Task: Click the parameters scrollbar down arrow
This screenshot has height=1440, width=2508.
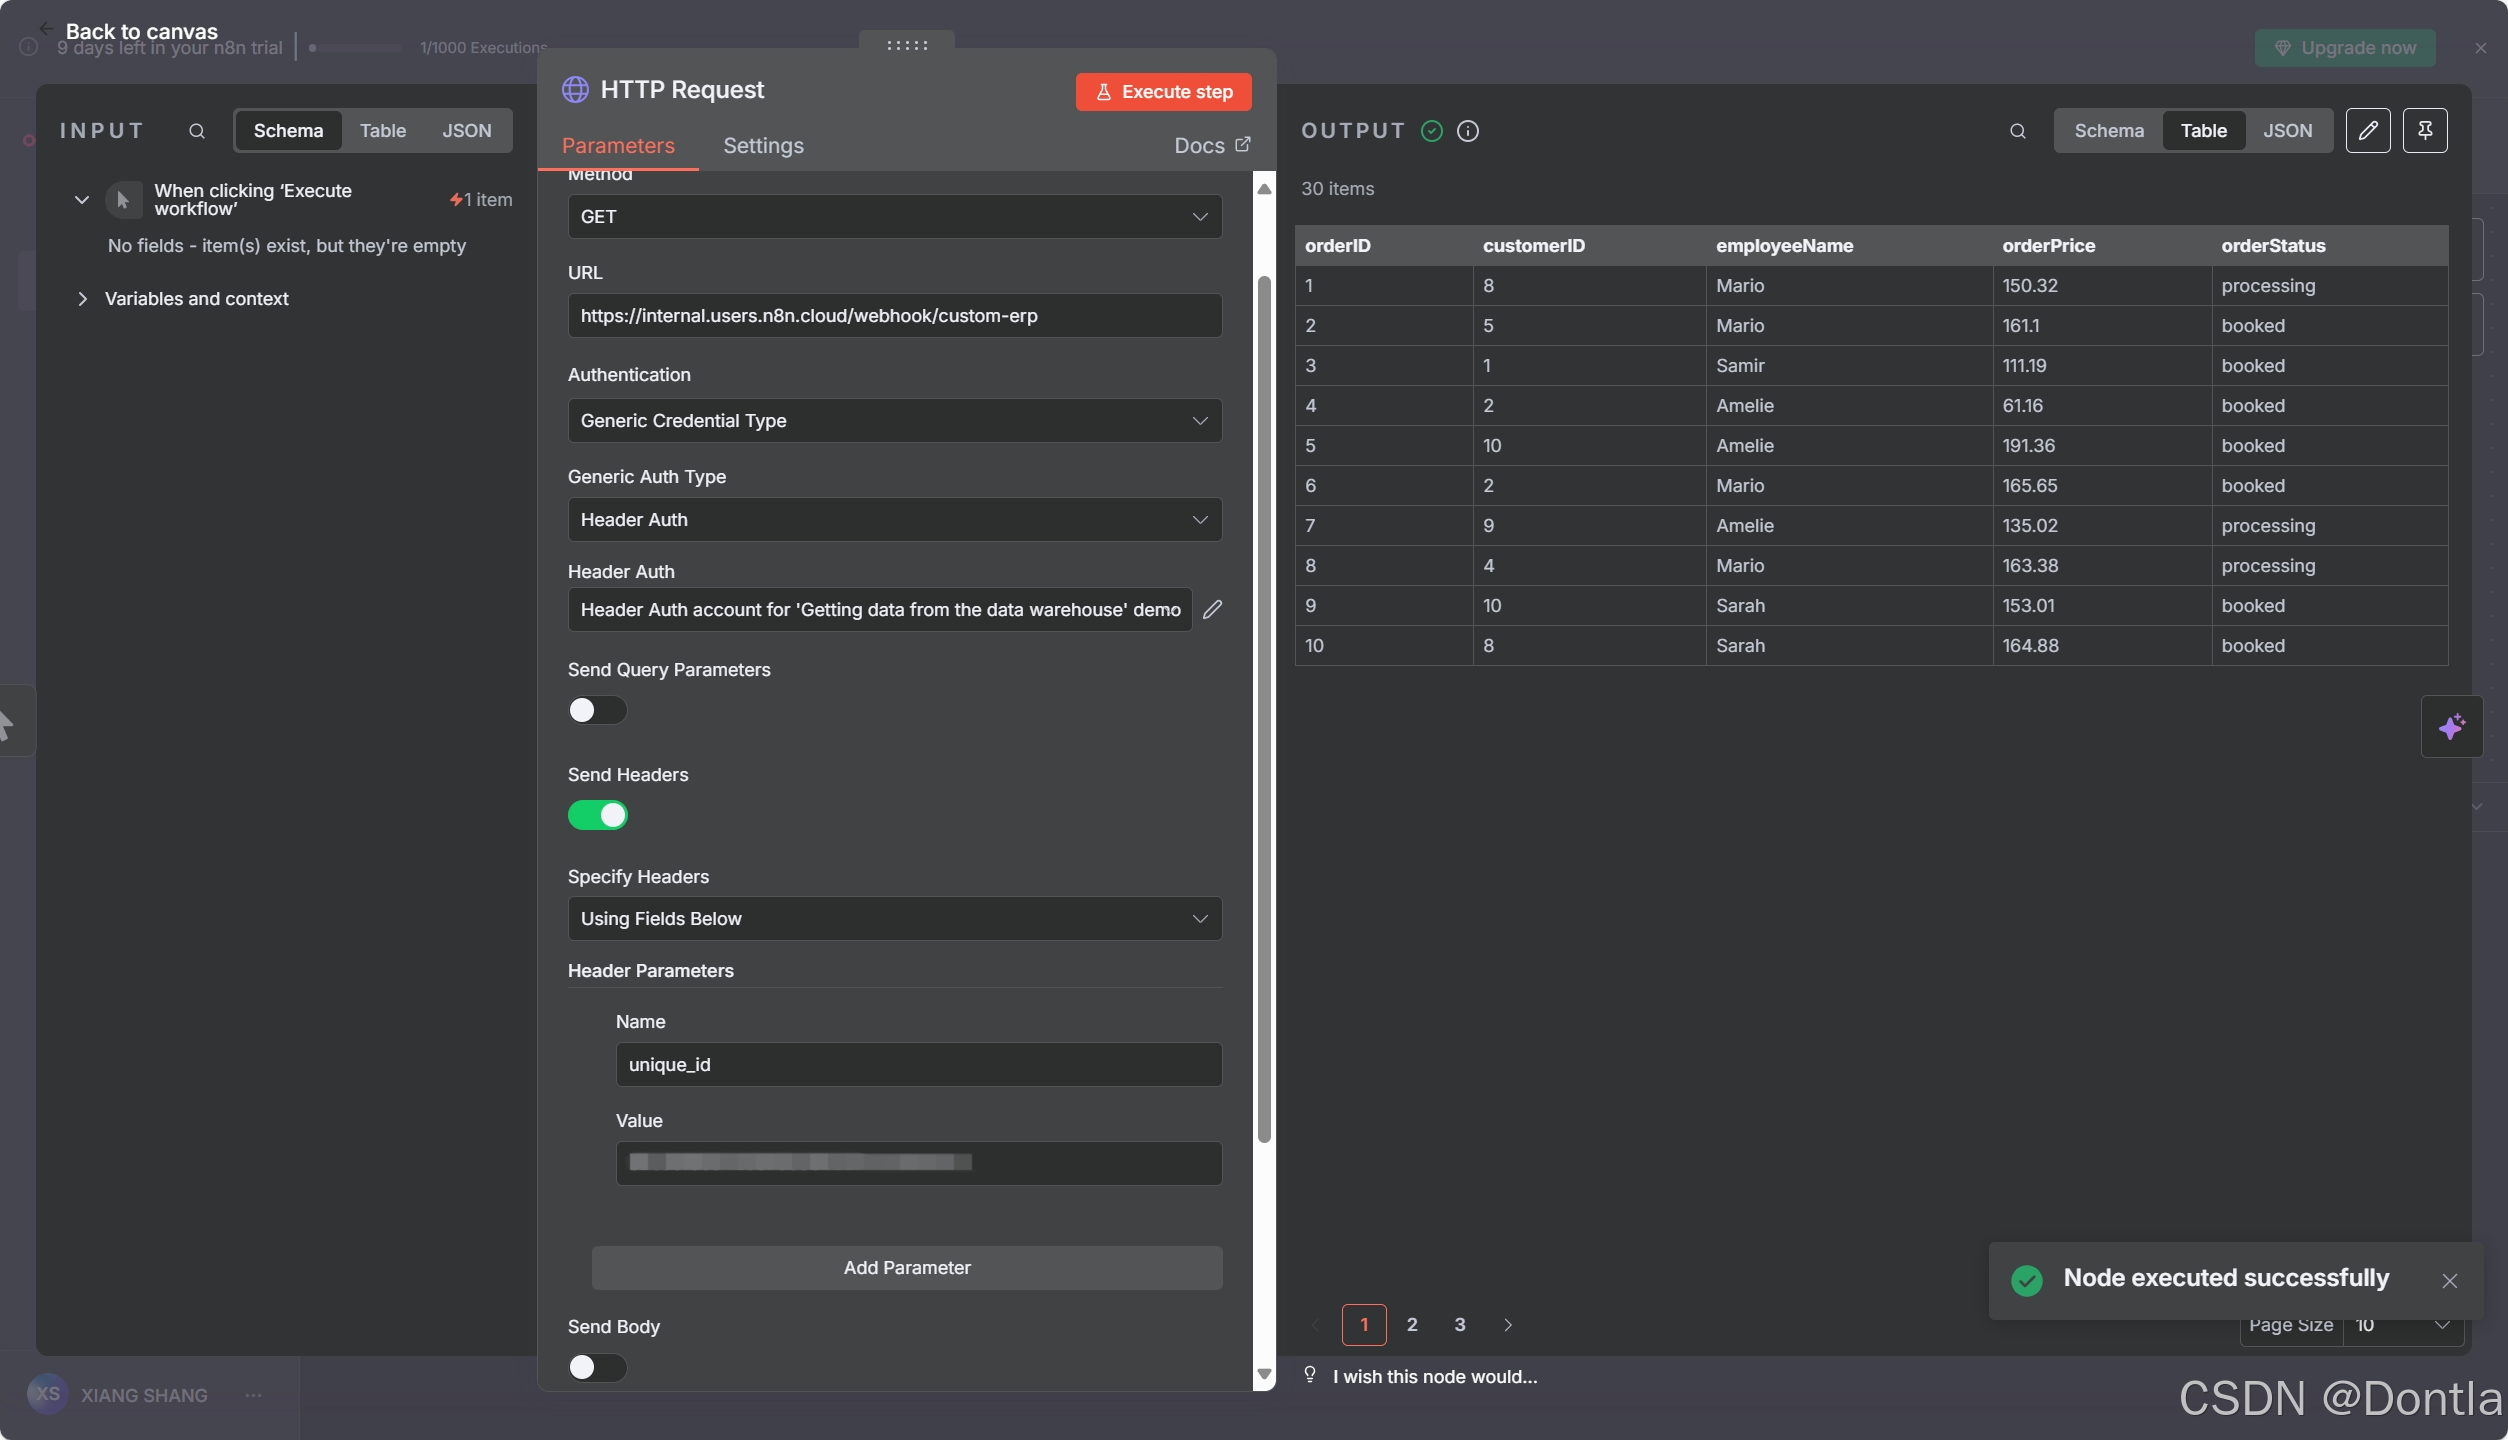Action: tap(1264, 1374)
